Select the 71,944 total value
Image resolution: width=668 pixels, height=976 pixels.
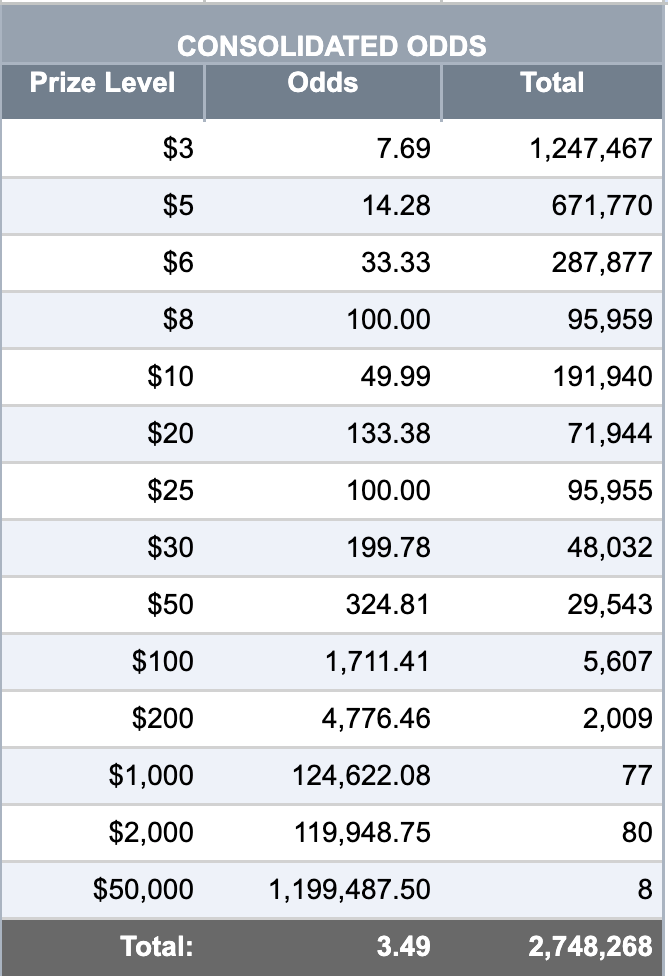point(609,434)
